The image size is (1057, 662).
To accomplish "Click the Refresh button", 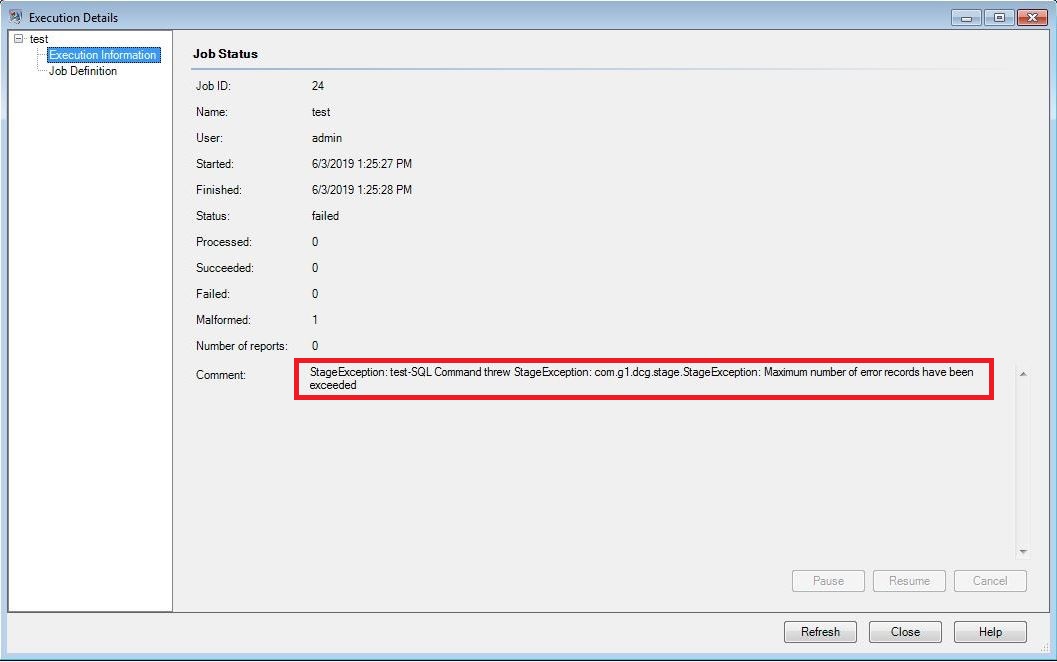I will 820,632.
